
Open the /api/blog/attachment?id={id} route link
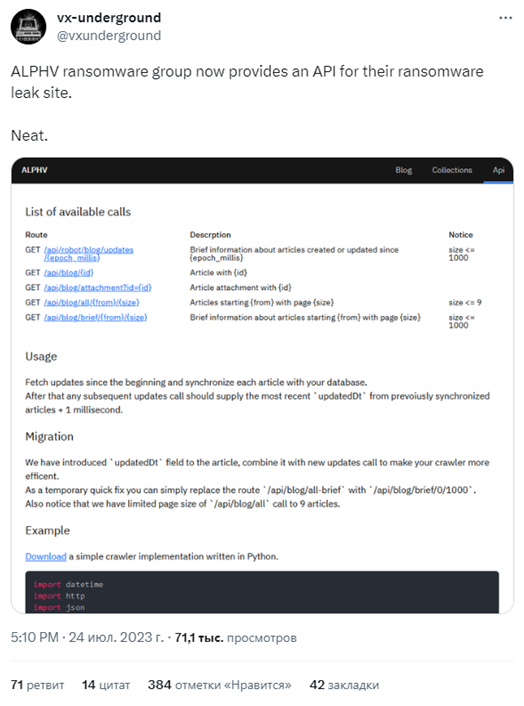(97, 288)
